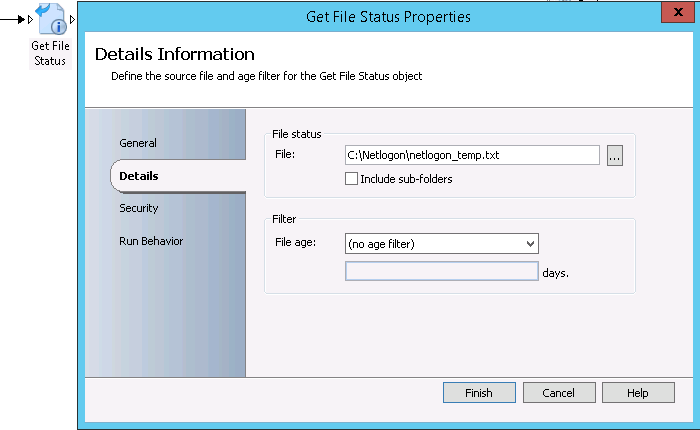Select the Get File Status activity label

(x=50, y=53)
